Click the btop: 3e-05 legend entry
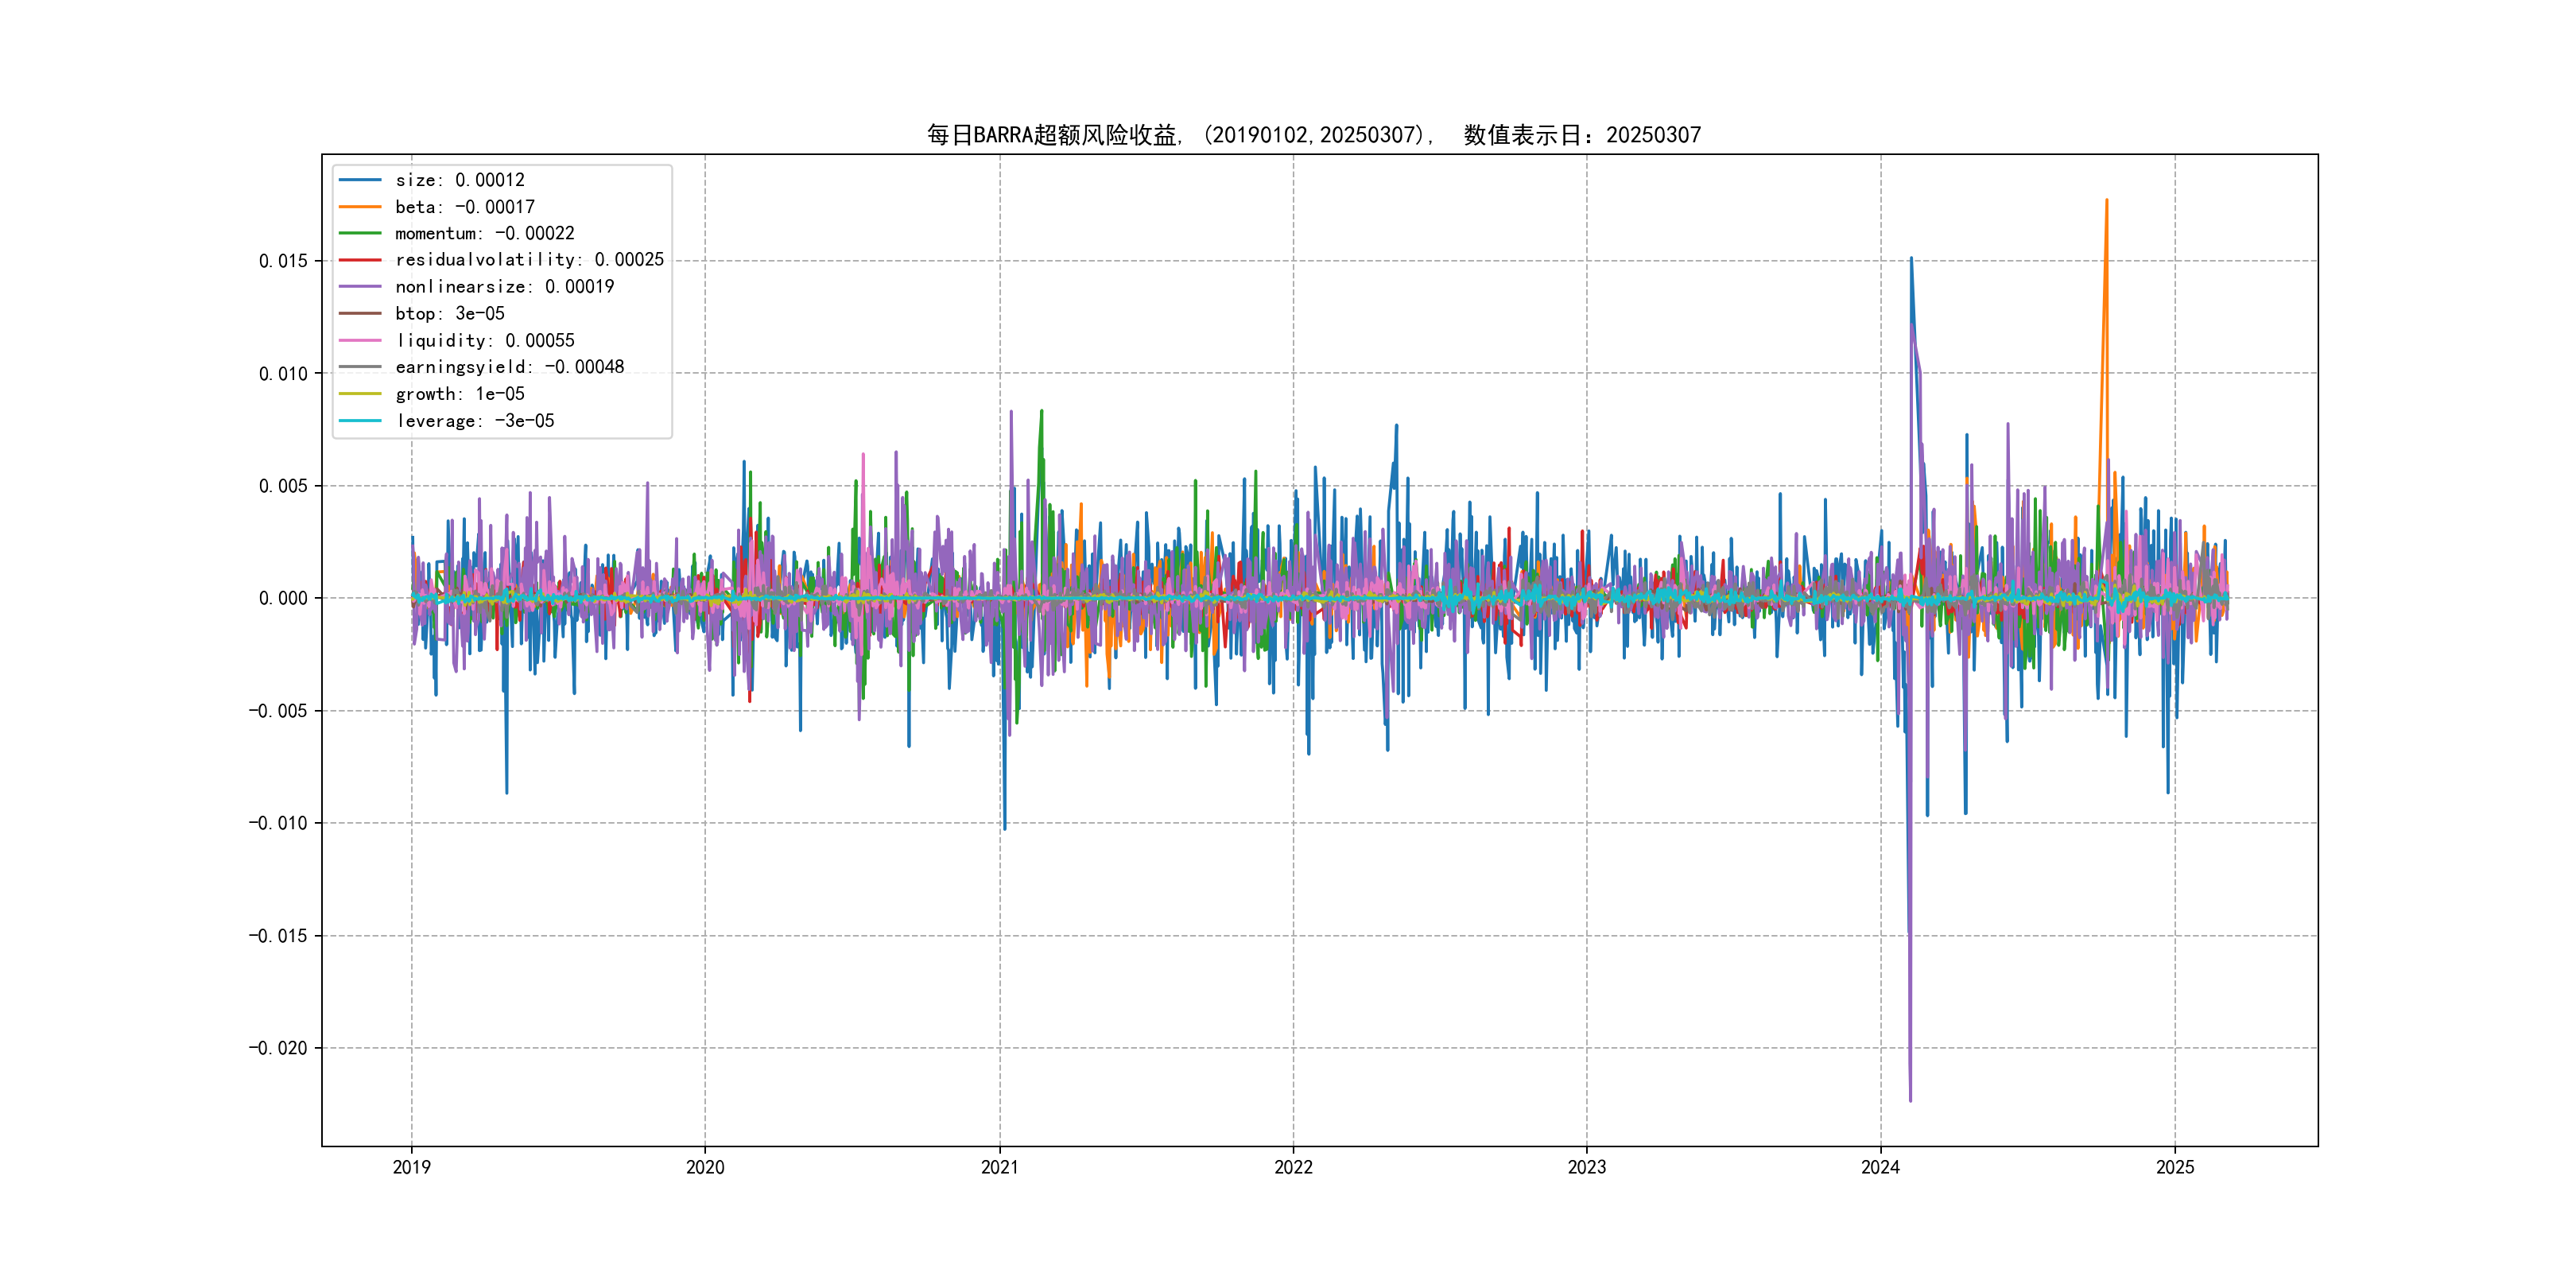 click(449, 314)
